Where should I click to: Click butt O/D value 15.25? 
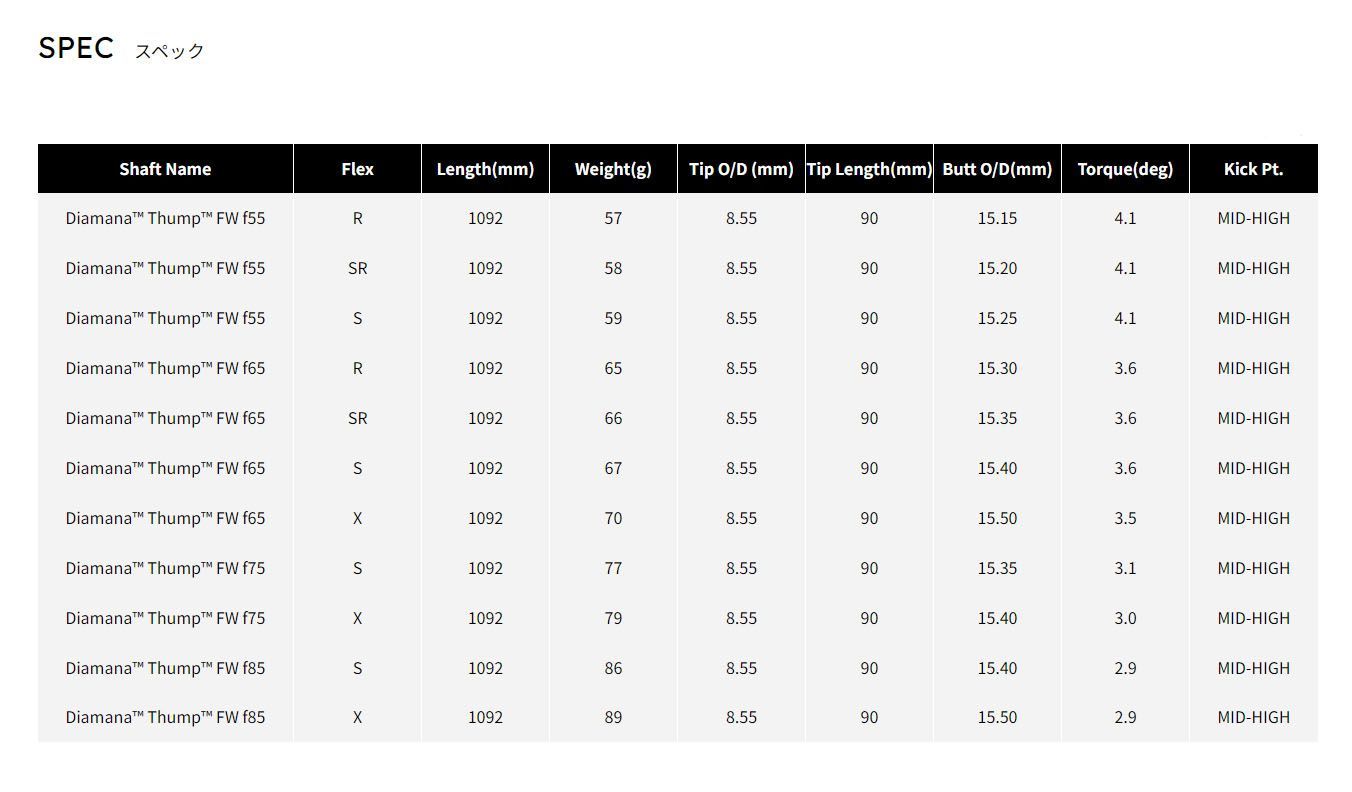point(997,318)
